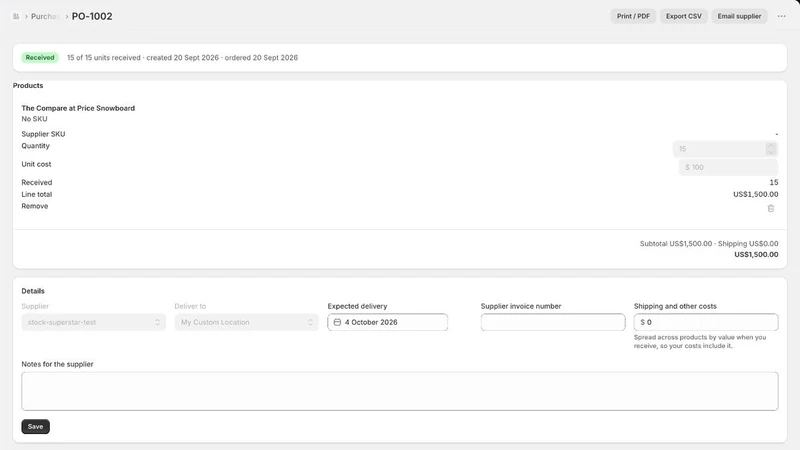Click the PO-1002 page title
The width and height of the screenshot is (800, 450).
pyautogui.click(x=92, y=16)
